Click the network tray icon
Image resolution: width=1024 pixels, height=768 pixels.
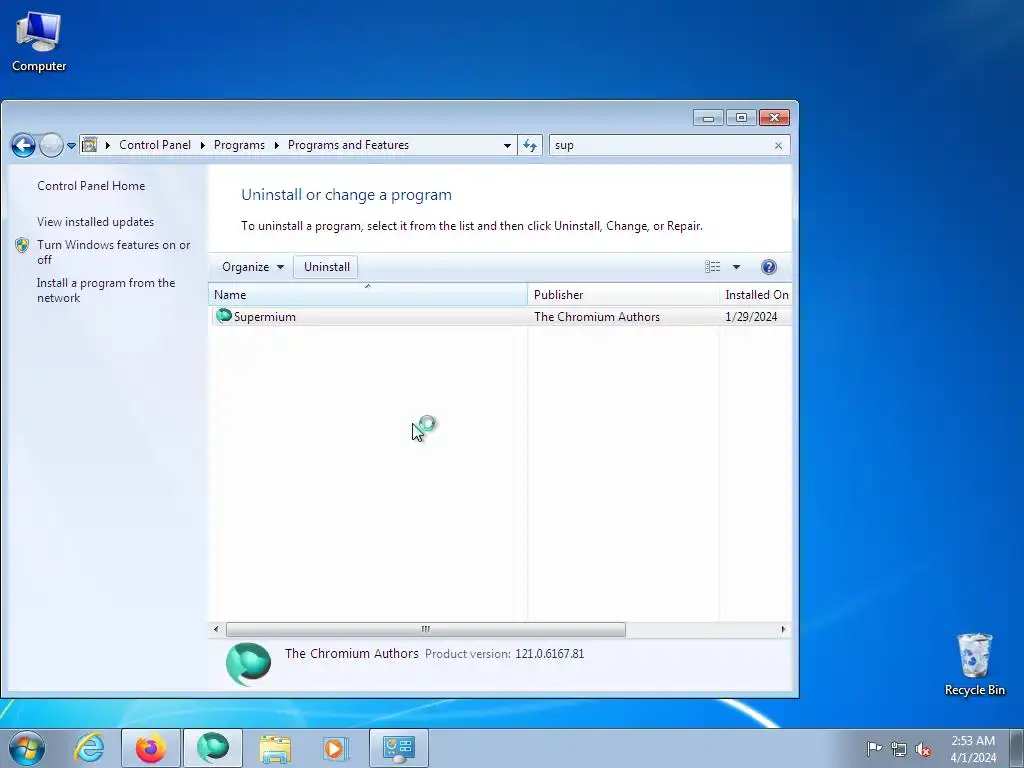point(899,749)
